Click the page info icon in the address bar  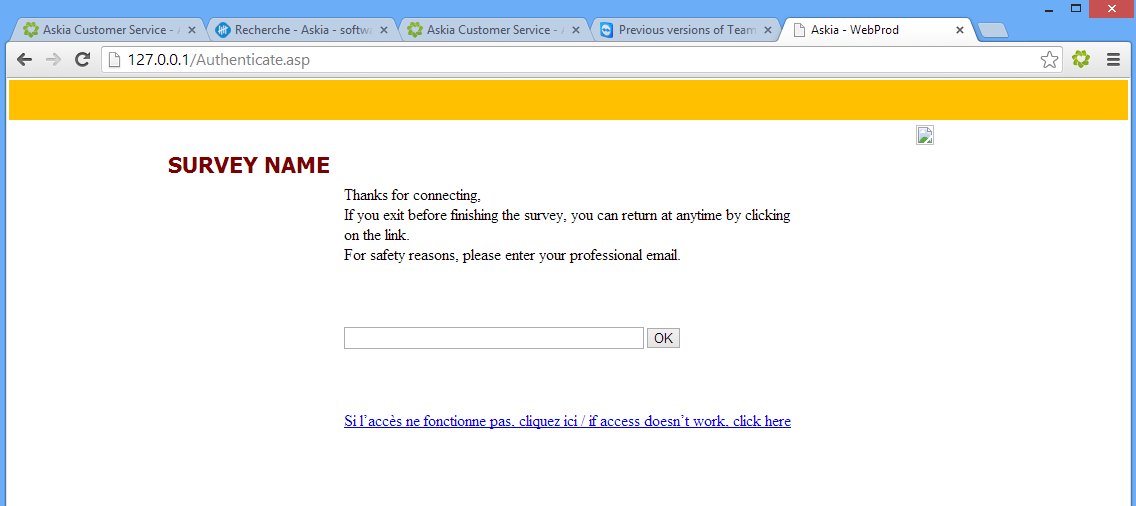(114, 60)
